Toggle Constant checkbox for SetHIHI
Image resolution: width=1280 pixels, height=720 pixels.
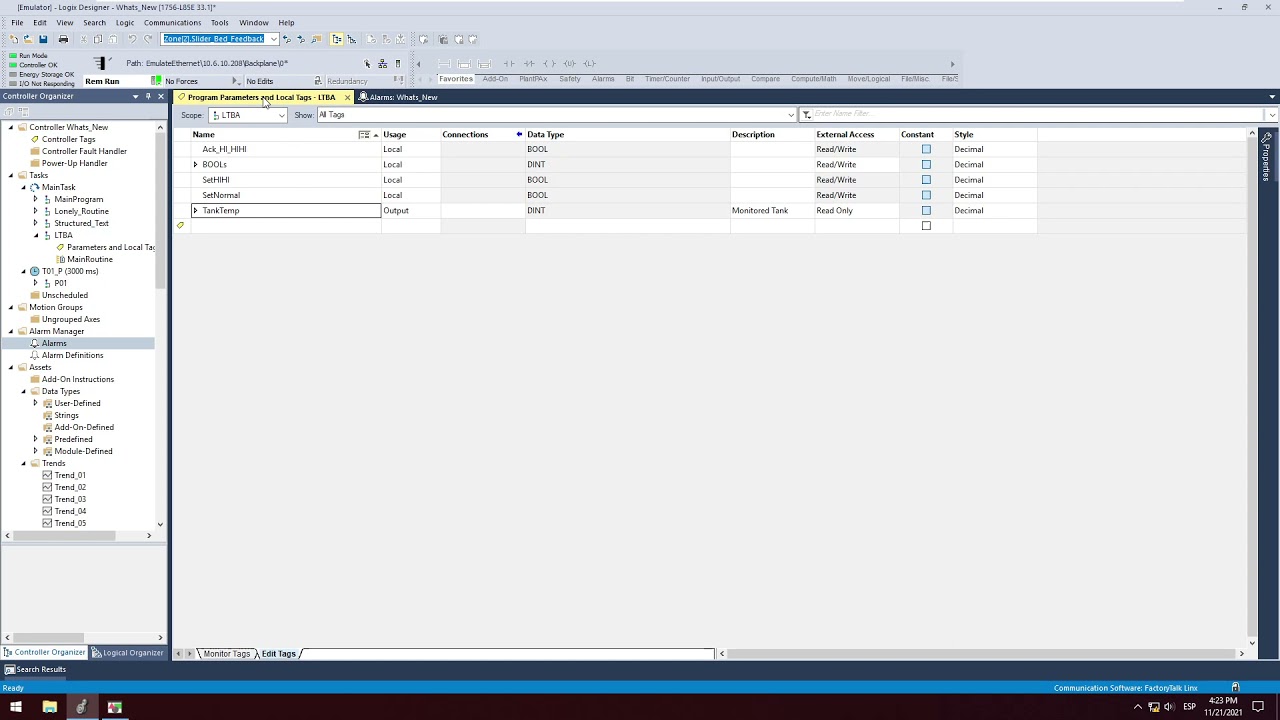(x=926, y=180)
